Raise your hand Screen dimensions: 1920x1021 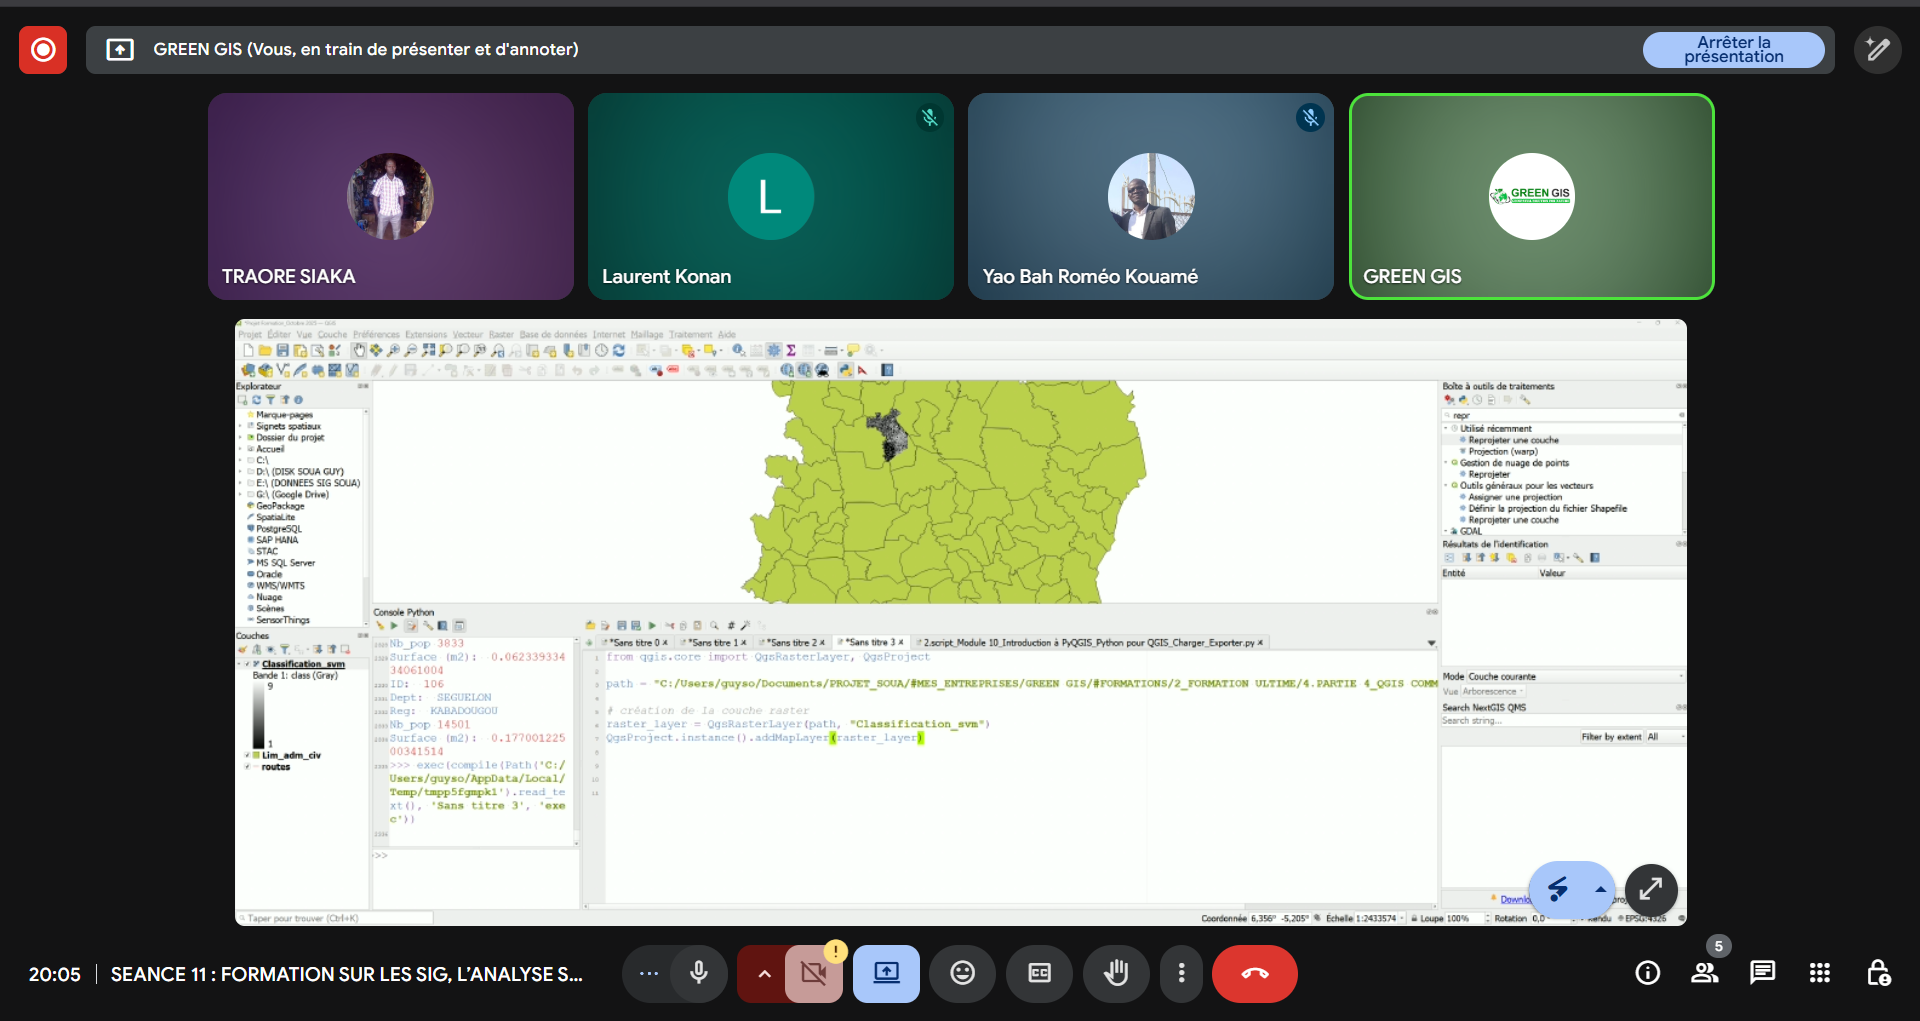[1116, 973]
